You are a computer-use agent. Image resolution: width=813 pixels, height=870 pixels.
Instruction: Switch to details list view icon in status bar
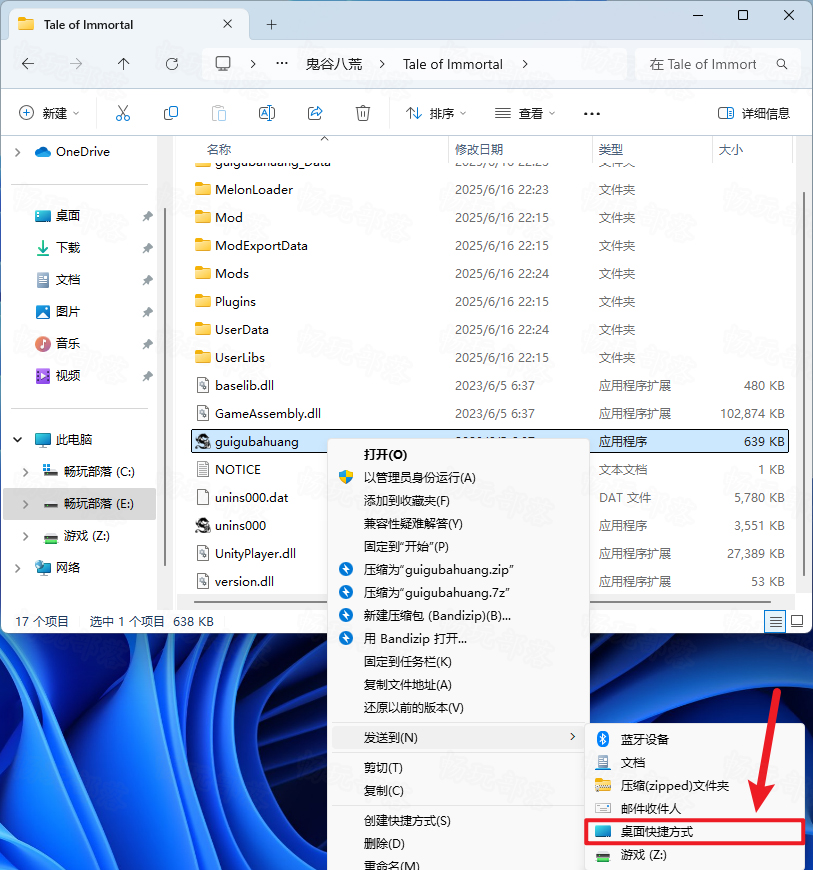[775, 621]
